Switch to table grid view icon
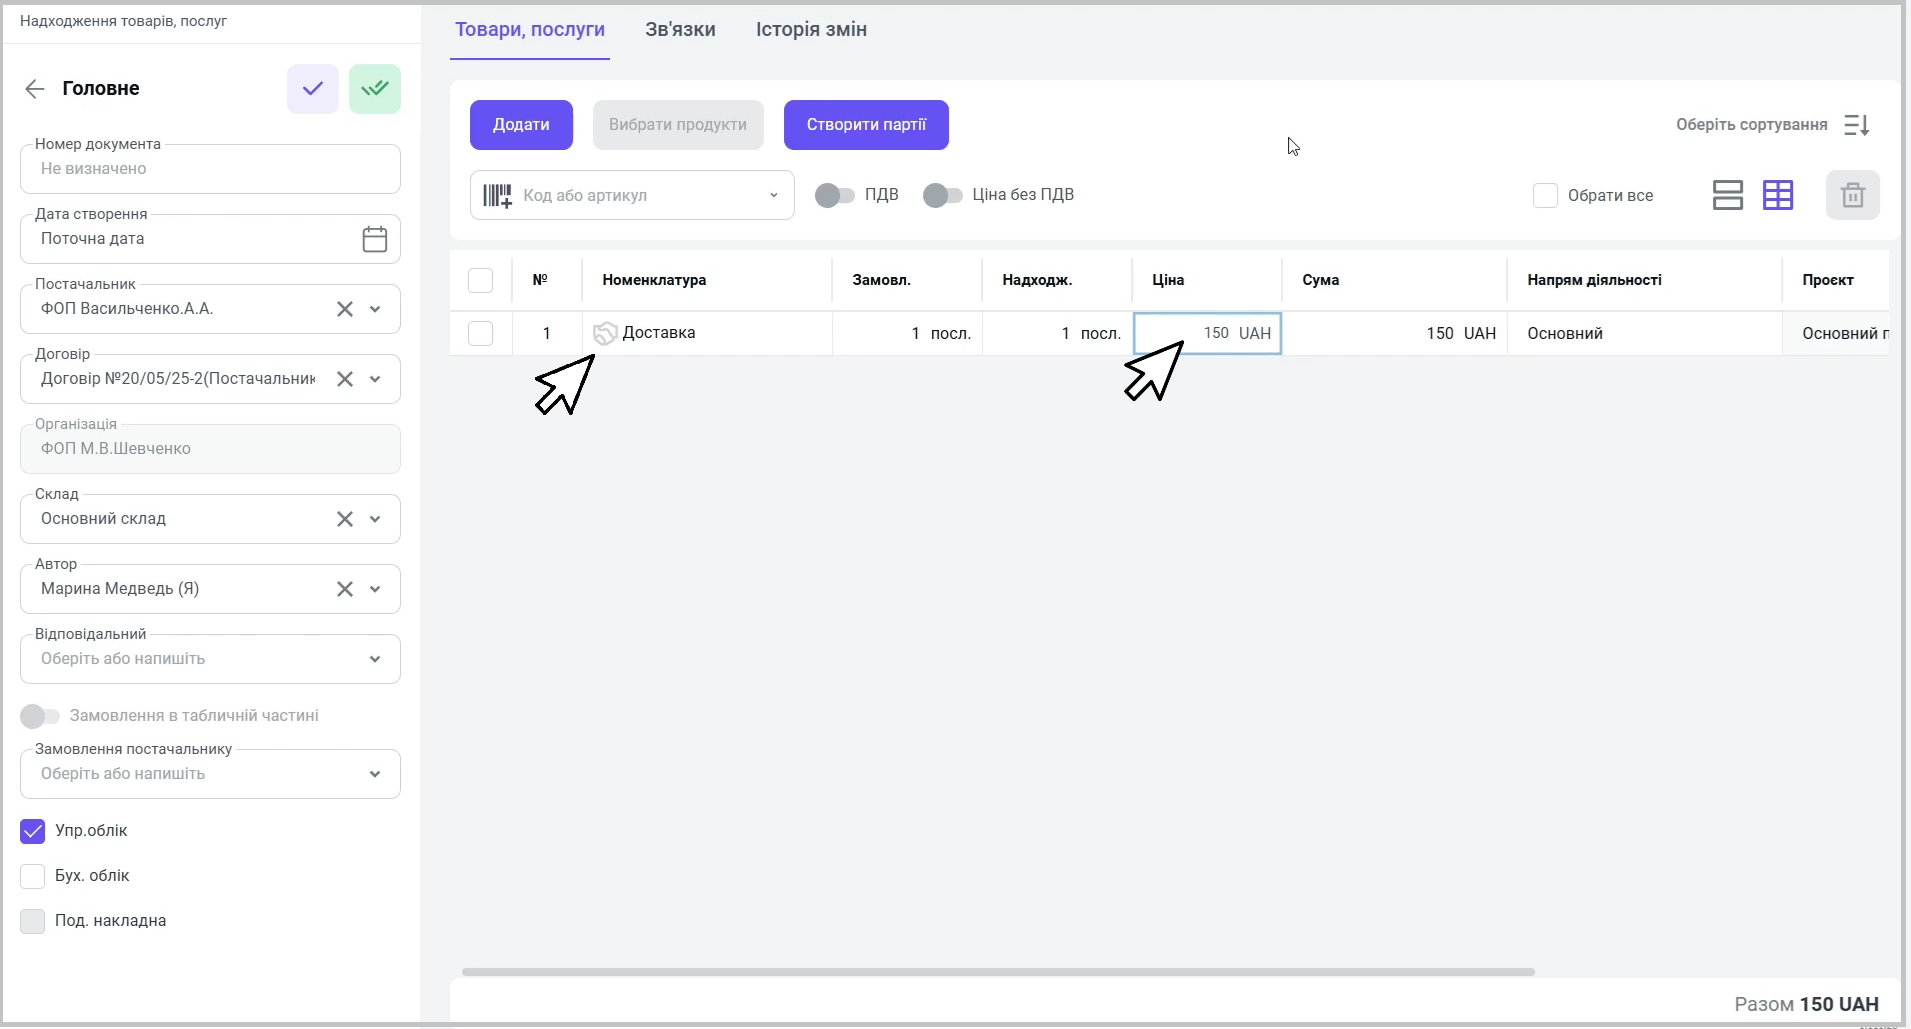The image size is (1911, 1029). (1777, 195)
